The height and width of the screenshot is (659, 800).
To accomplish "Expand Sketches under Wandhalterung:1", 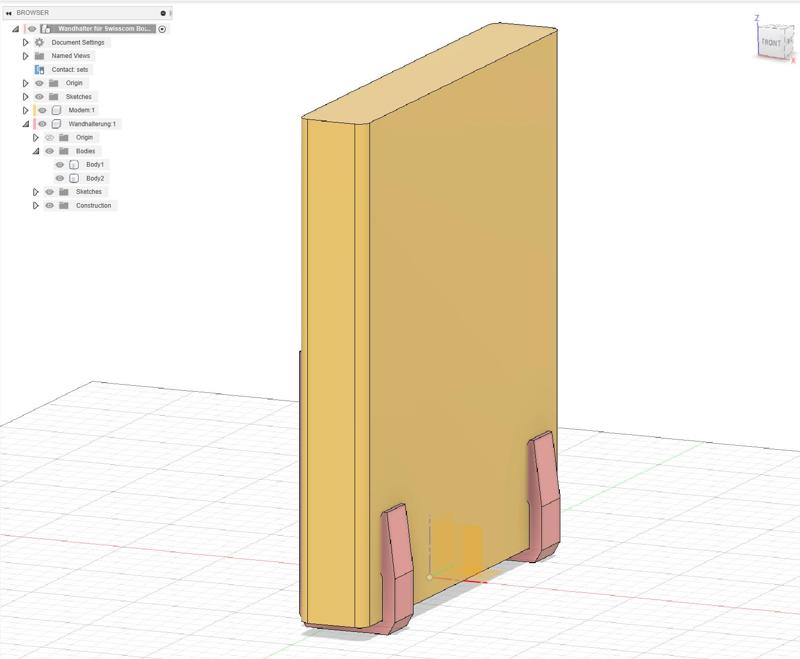I will (x=36, y=192).
